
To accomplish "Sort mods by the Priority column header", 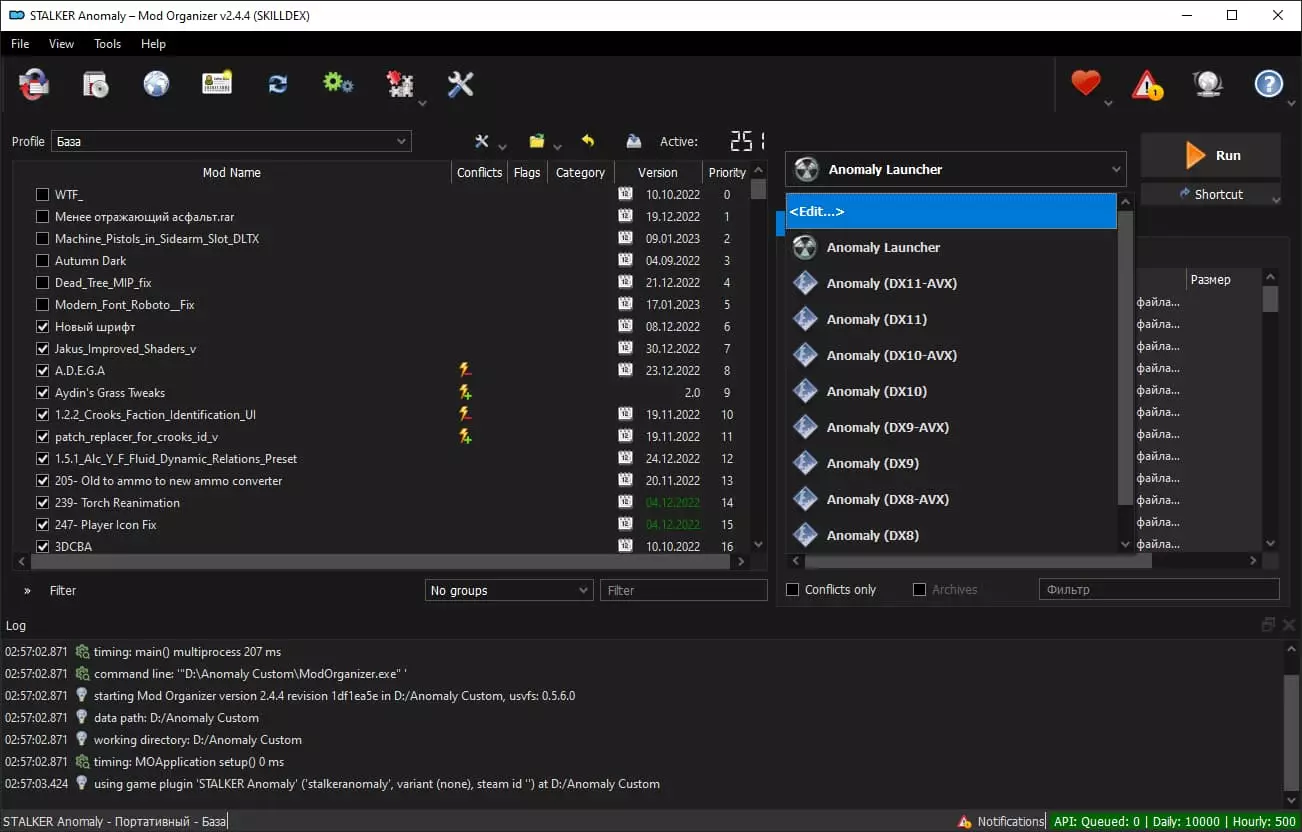I will pyautogui.click(x=727, y=173).
